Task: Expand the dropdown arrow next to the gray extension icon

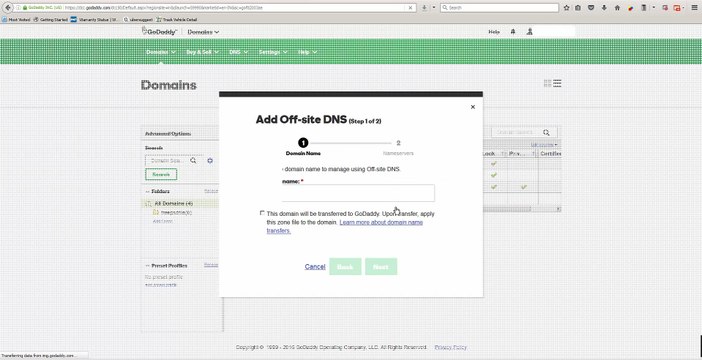Action: [653, 8]
